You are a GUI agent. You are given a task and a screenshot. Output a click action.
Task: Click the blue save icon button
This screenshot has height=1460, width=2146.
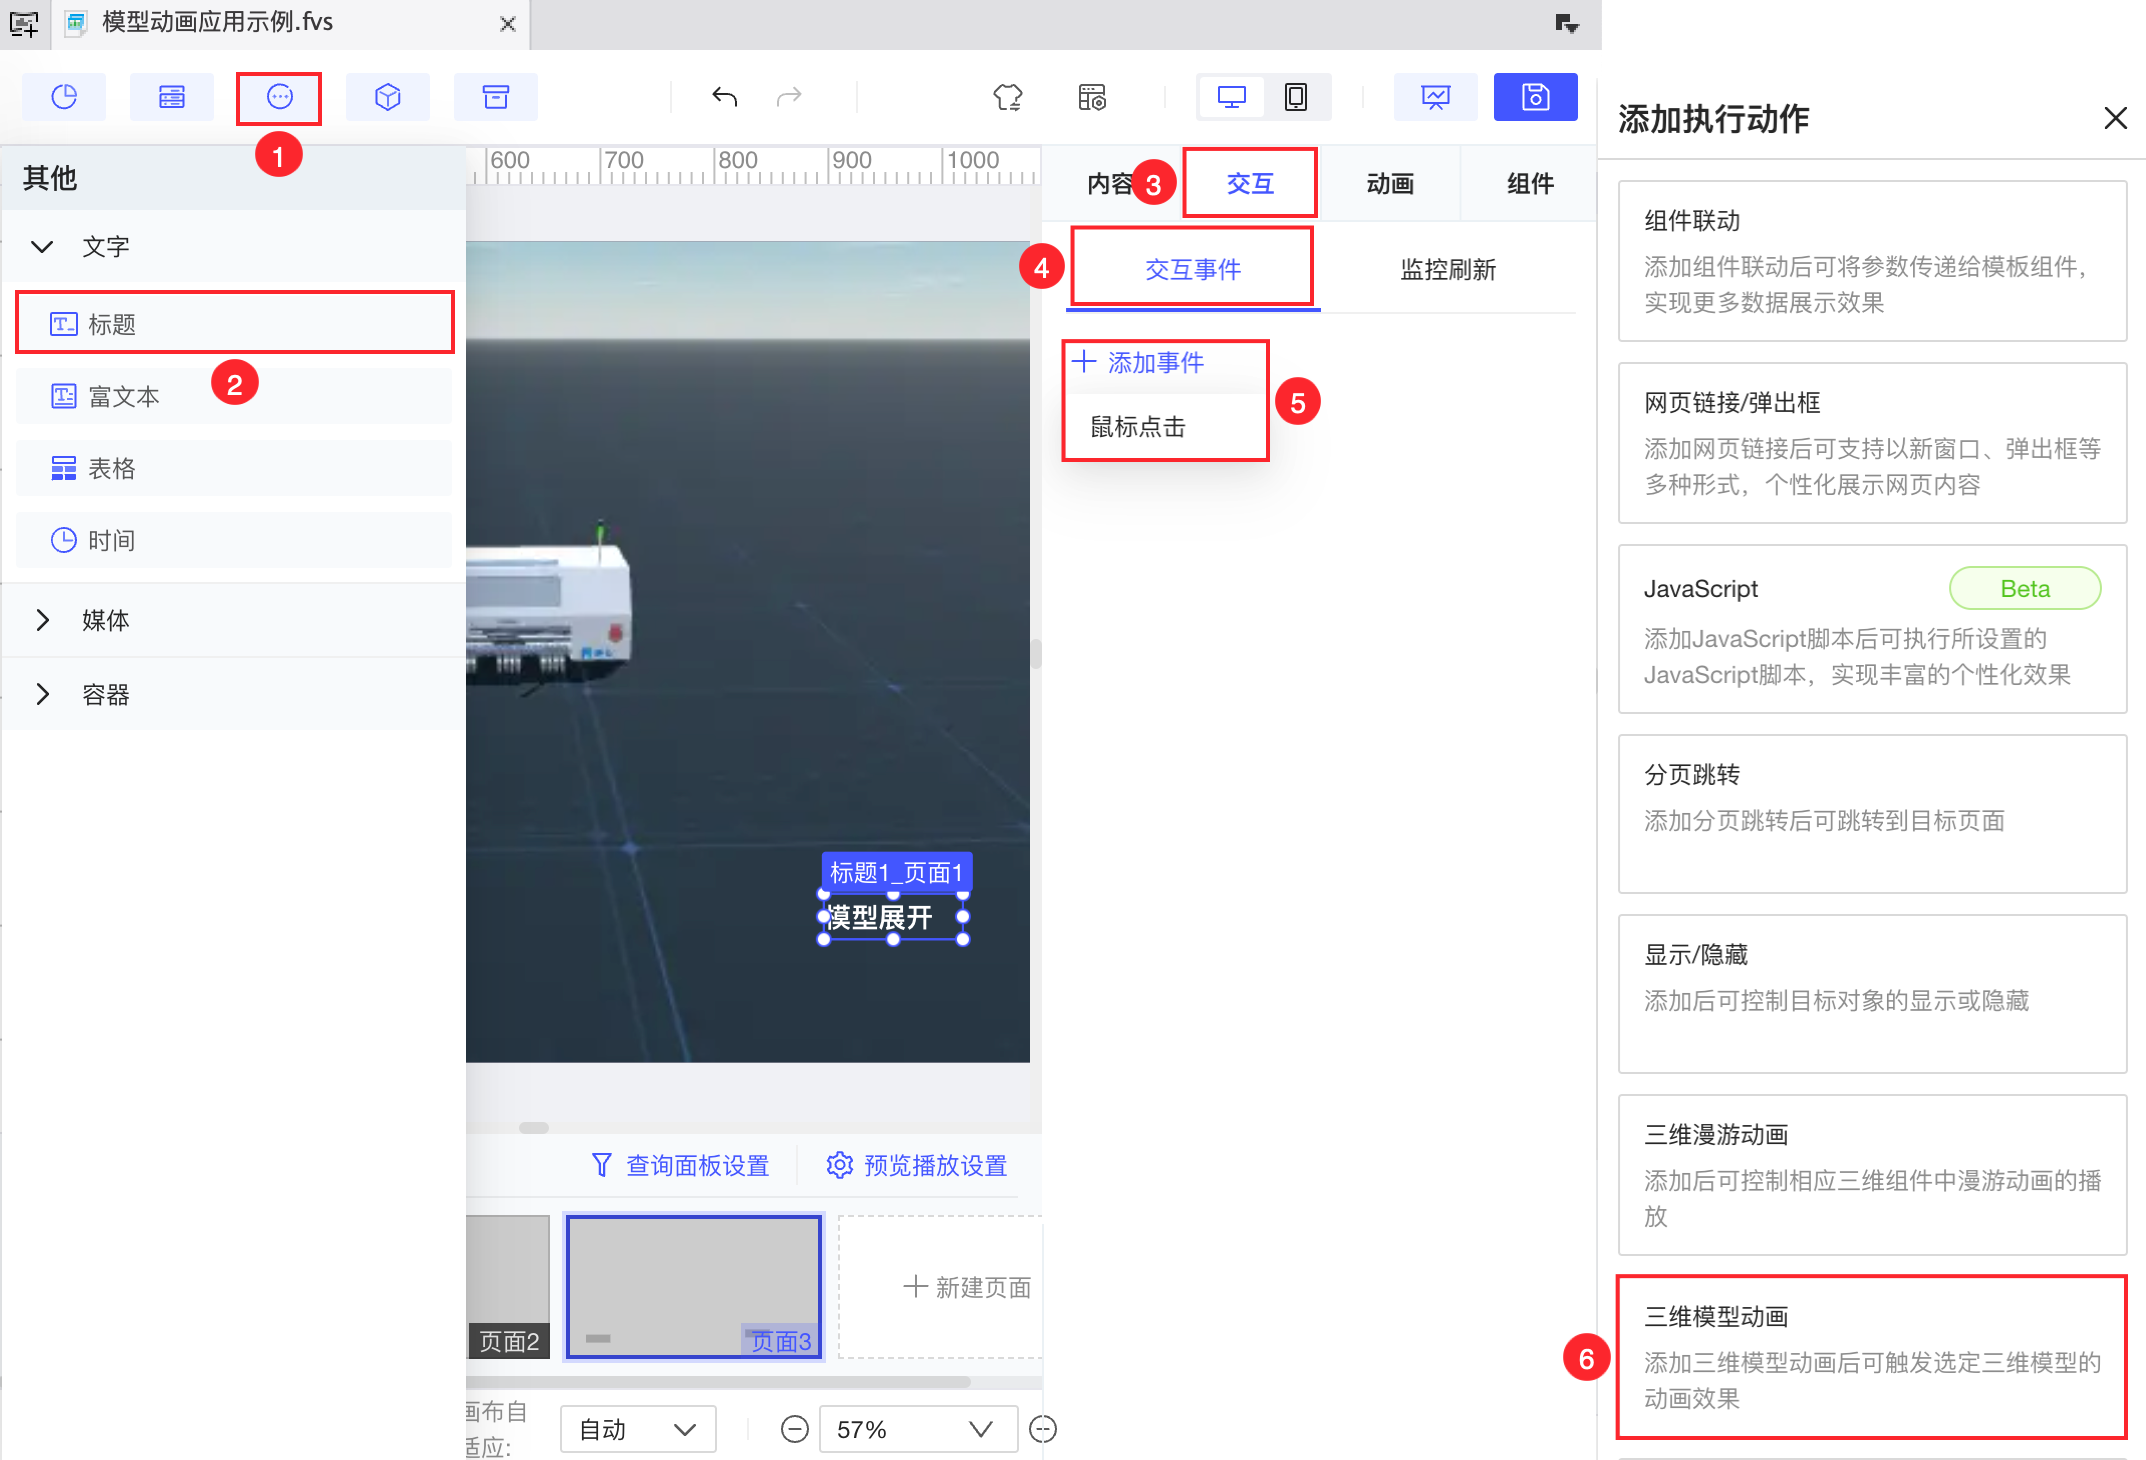click(x=1535, y=97)
